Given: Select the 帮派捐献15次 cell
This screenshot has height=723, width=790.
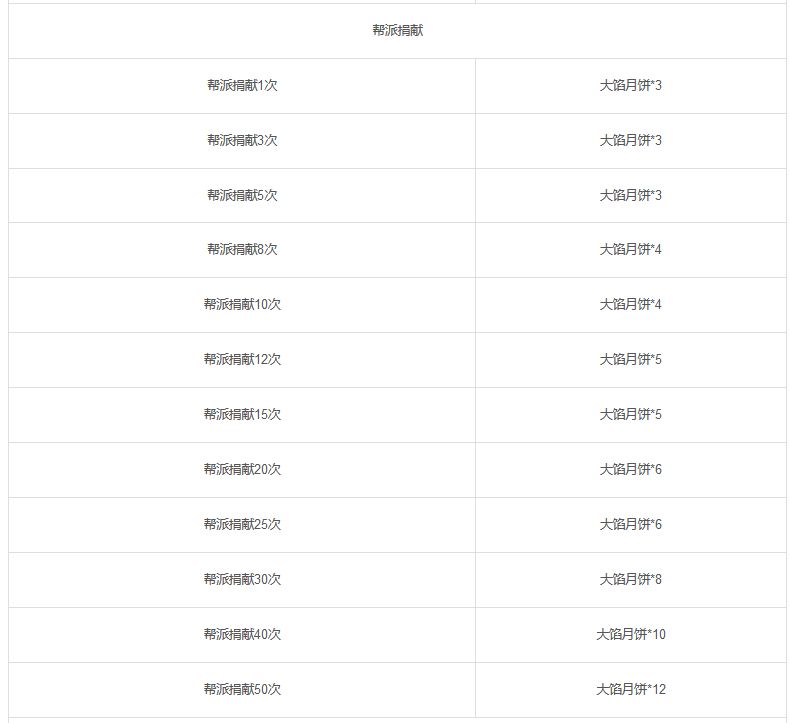Looking at the screenshot, I should (x=242, y=415).
